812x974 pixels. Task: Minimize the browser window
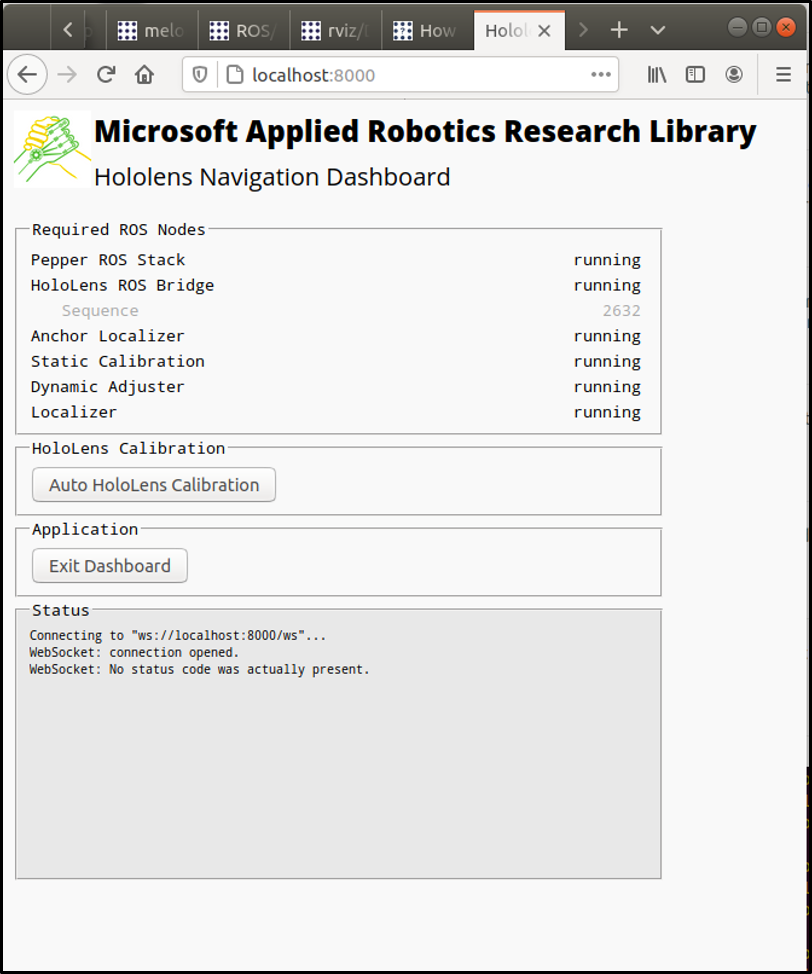(737, 27)
